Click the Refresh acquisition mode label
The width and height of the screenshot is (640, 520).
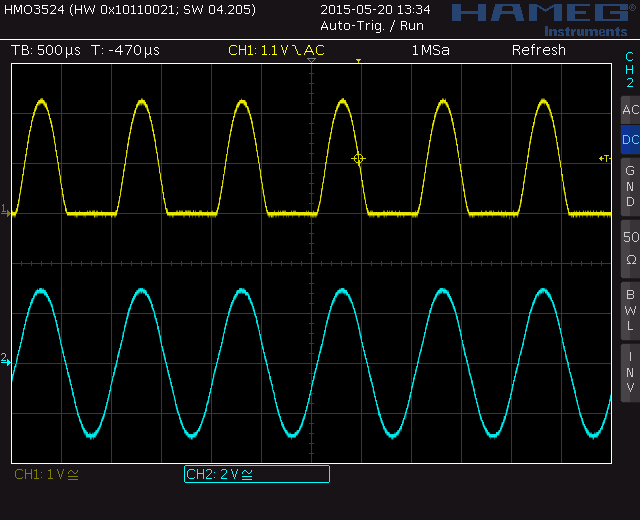[x=538, y=50]
